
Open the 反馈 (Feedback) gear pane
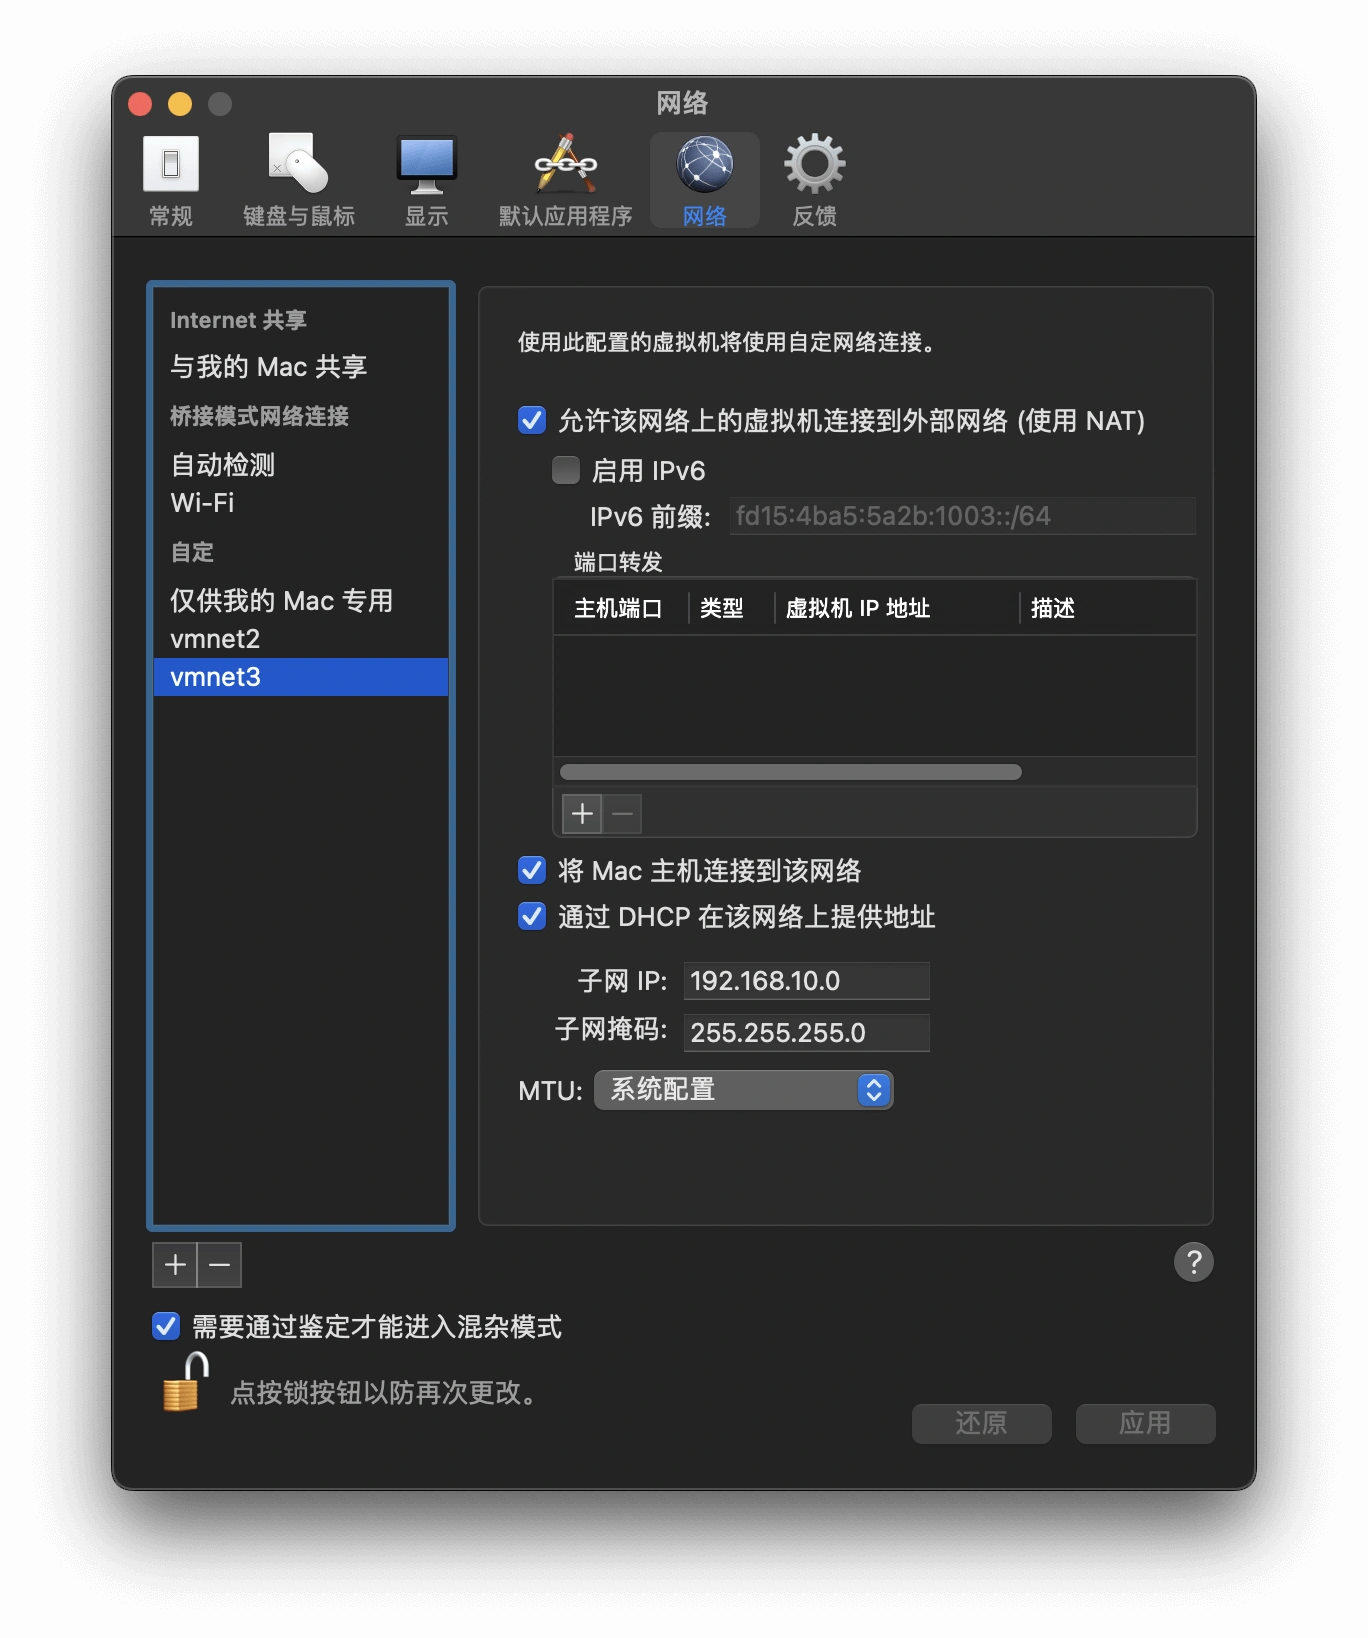(x=815, y=181)
